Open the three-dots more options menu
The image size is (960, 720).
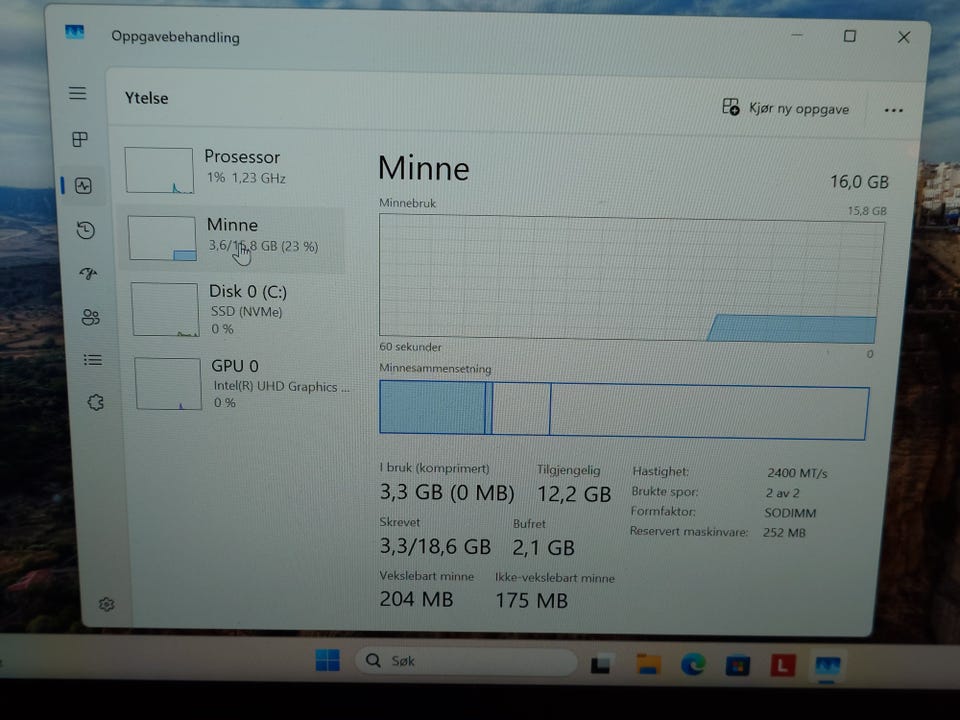click(893, 110)
